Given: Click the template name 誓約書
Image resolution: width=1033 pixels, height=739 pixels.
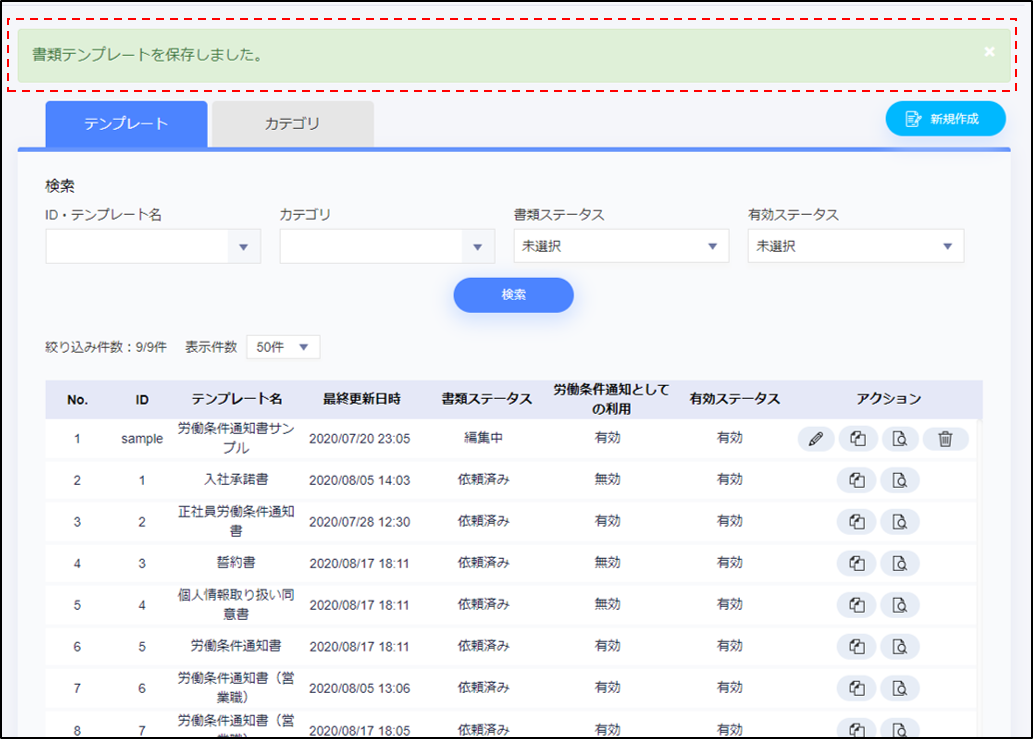Looking at the screenshot, I should (236, 562).
